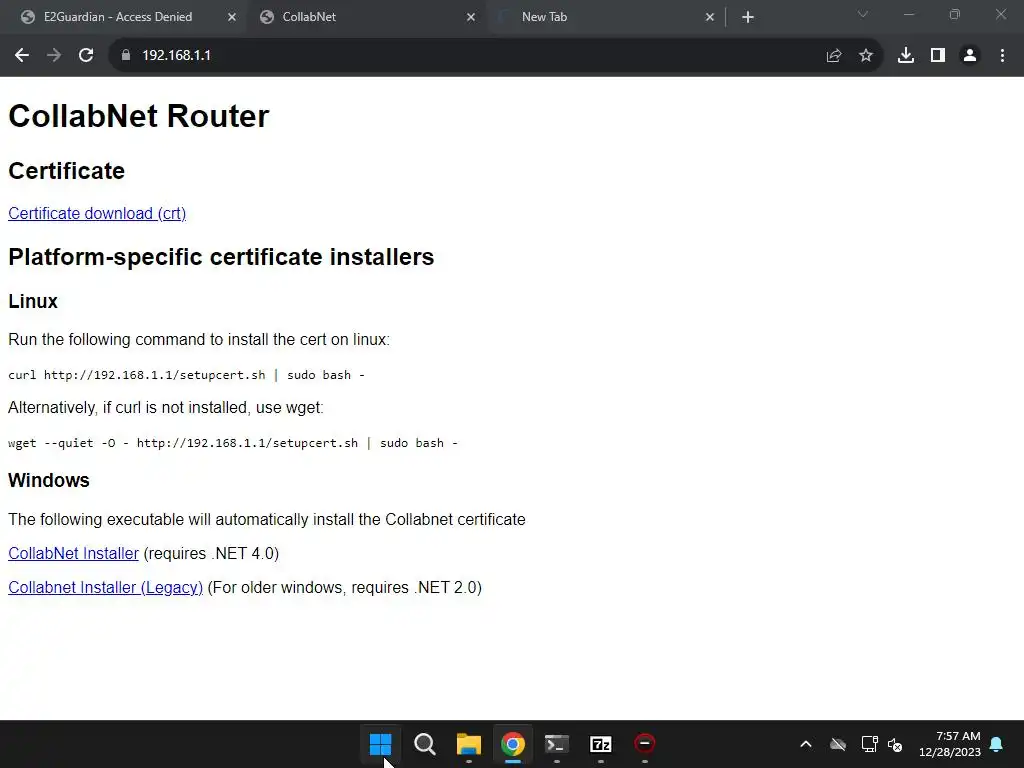View site info via lock icon
Screen dimensions: 1024x768
(126, 56)
